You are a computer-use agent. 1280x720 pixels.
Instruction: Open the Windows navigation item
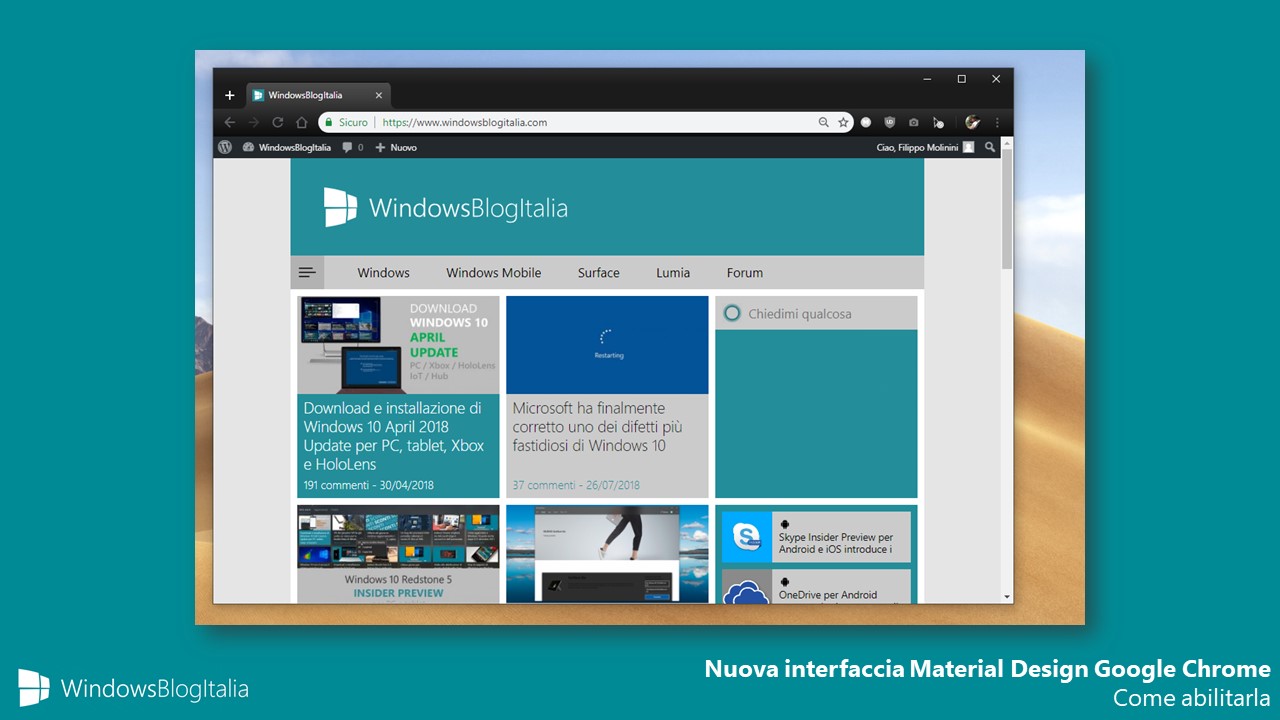click(384, 272)
